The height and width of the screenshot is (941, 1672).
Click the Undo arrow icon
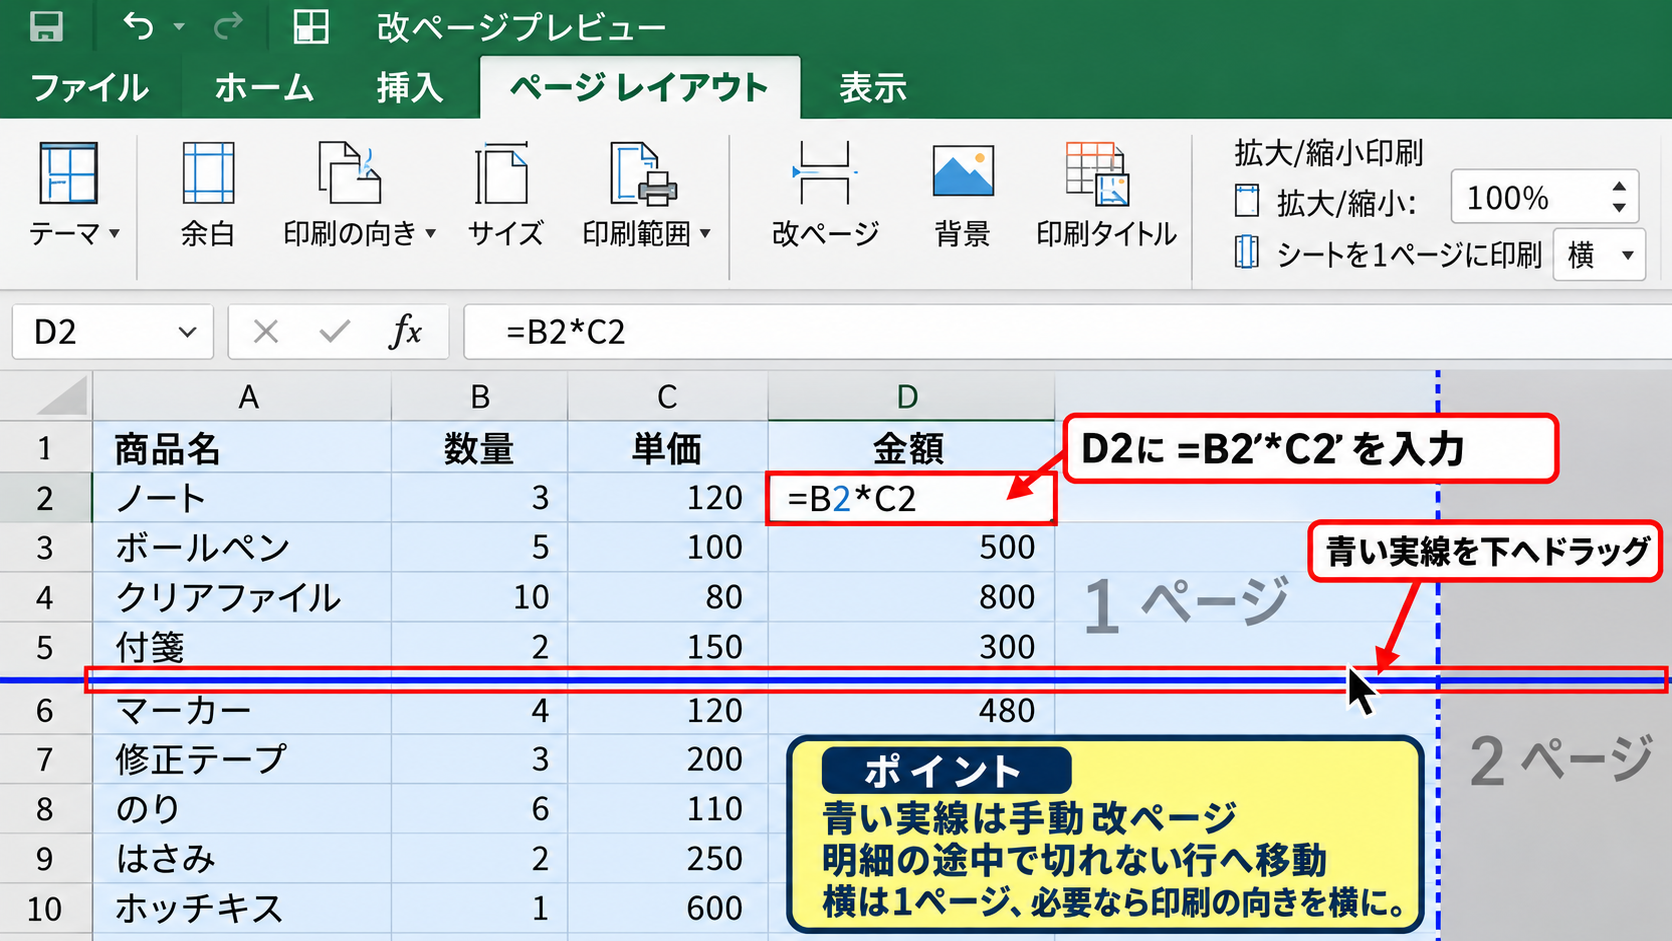[138, 26]
